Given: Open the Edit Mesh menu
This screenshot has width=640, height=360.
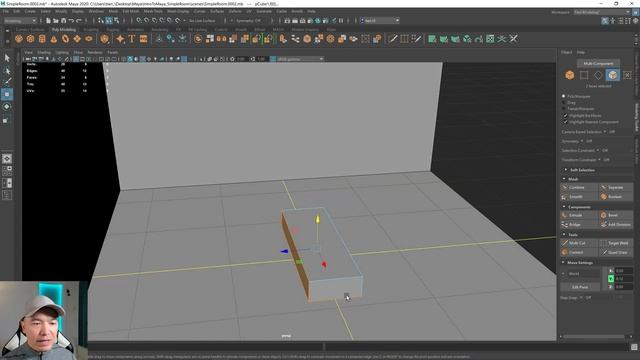Looking at the screenshot, I should coord(131,11).
